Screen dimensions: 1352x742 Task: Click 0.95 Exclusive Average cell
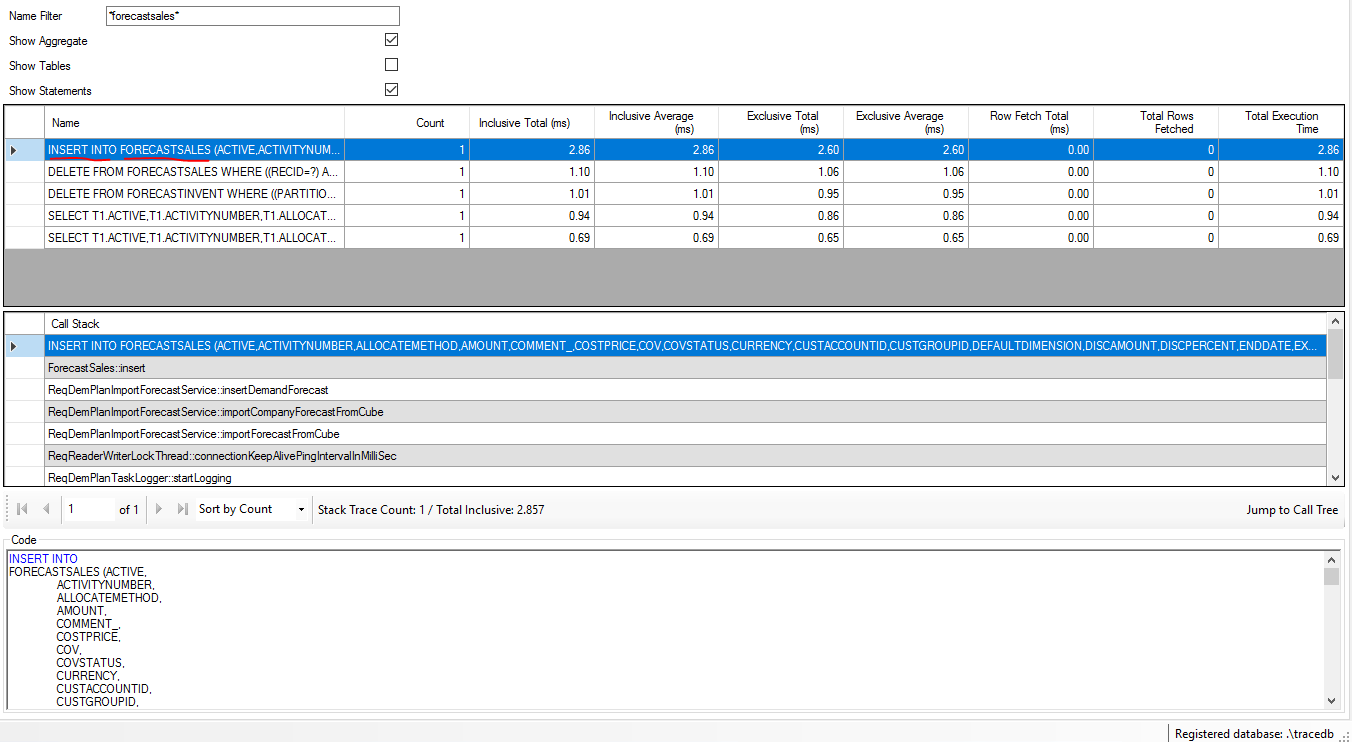tap(906, 194)
